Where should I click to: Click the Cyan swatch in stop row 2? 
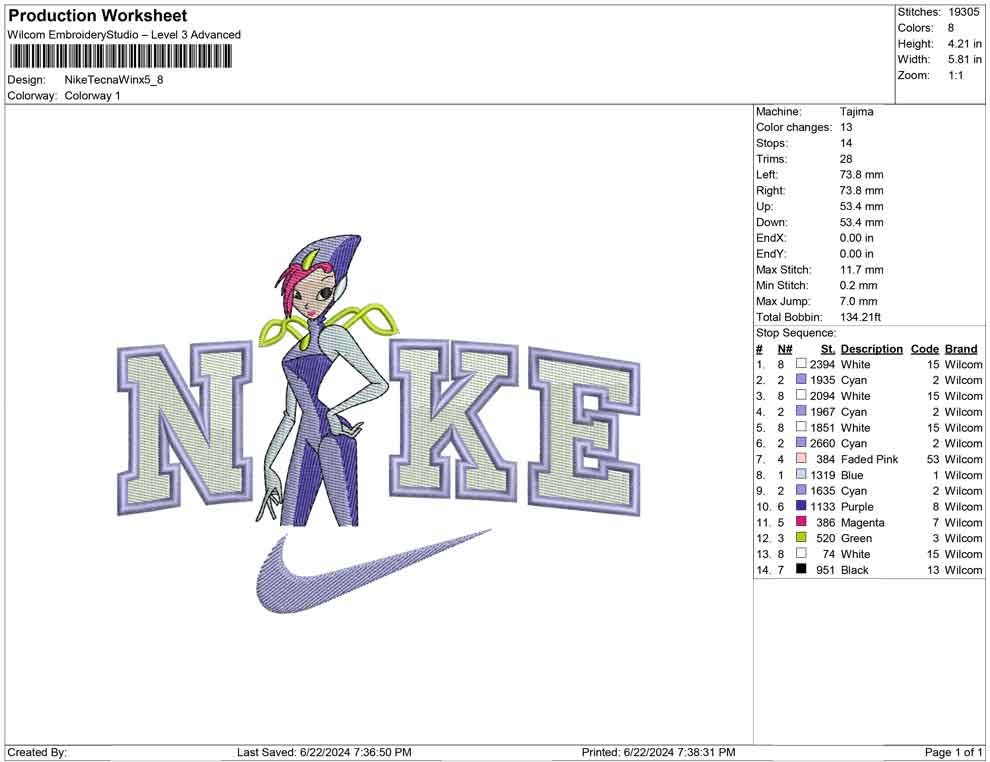801,379
